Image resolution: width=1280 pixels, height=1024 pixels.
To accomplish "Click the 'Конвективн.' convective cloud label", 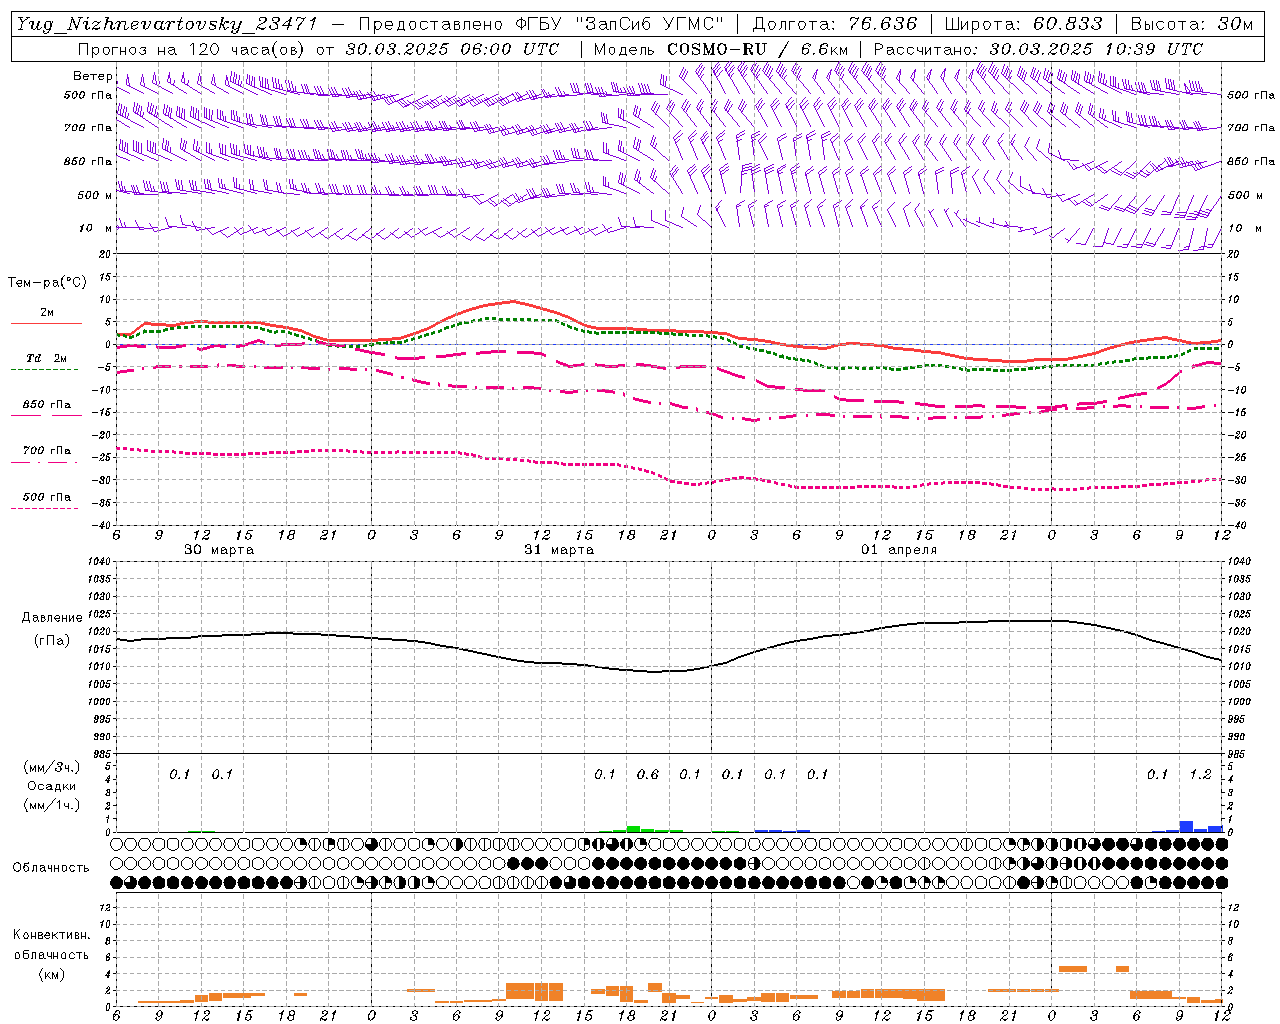I will 51,935.
